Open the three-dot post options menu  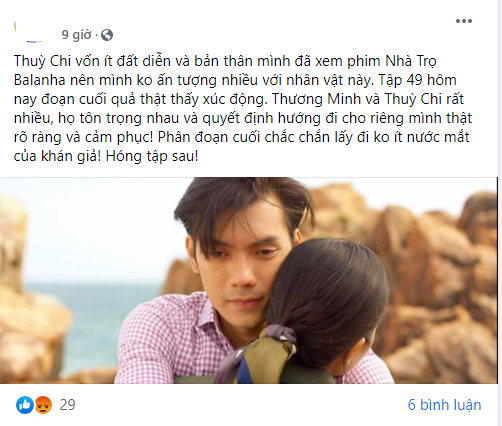(464, 21)
